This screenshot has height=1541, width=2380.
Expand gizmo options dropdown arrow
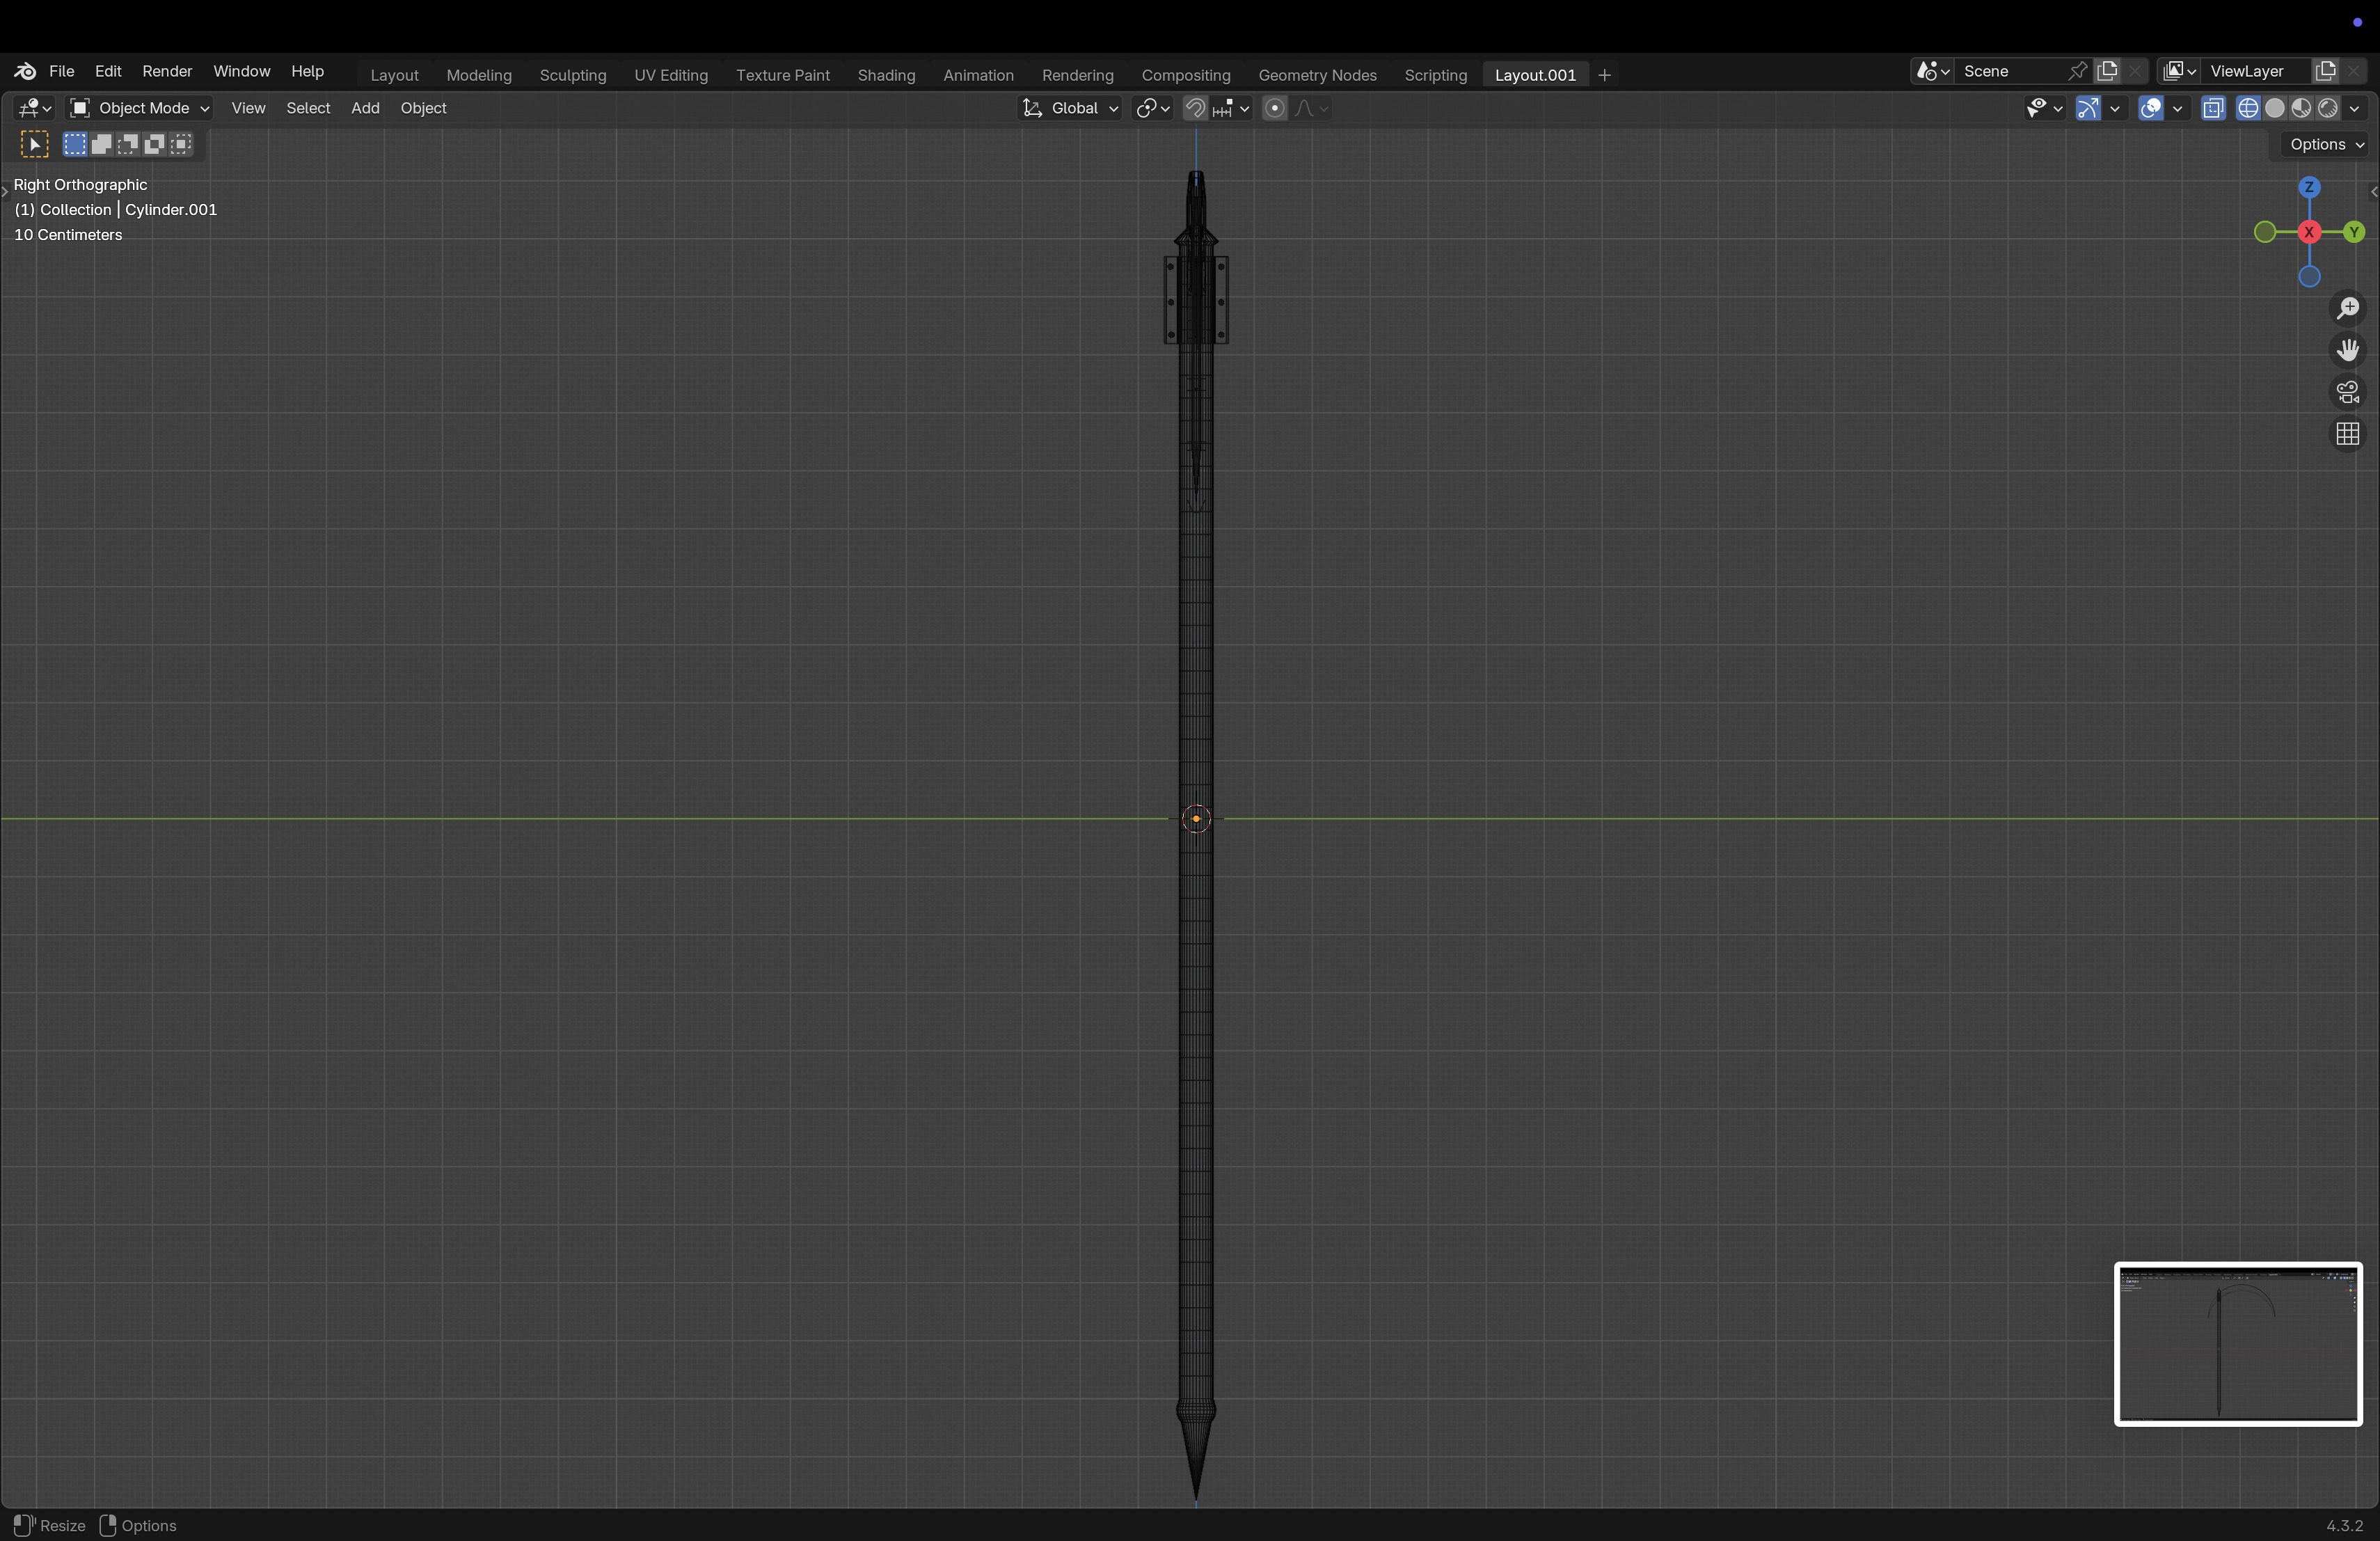(2114, 108)
